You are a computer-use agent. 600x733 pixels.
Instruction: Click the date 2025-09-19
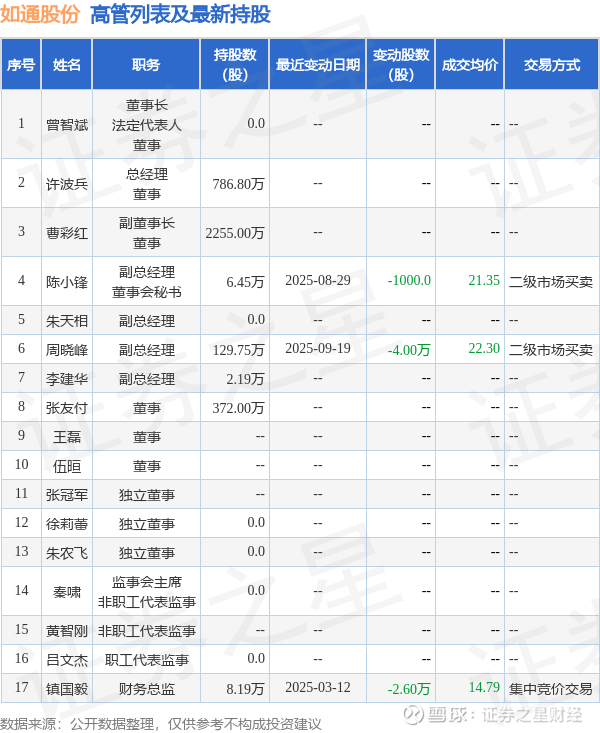pyautogui.click(x=318, y=348)
